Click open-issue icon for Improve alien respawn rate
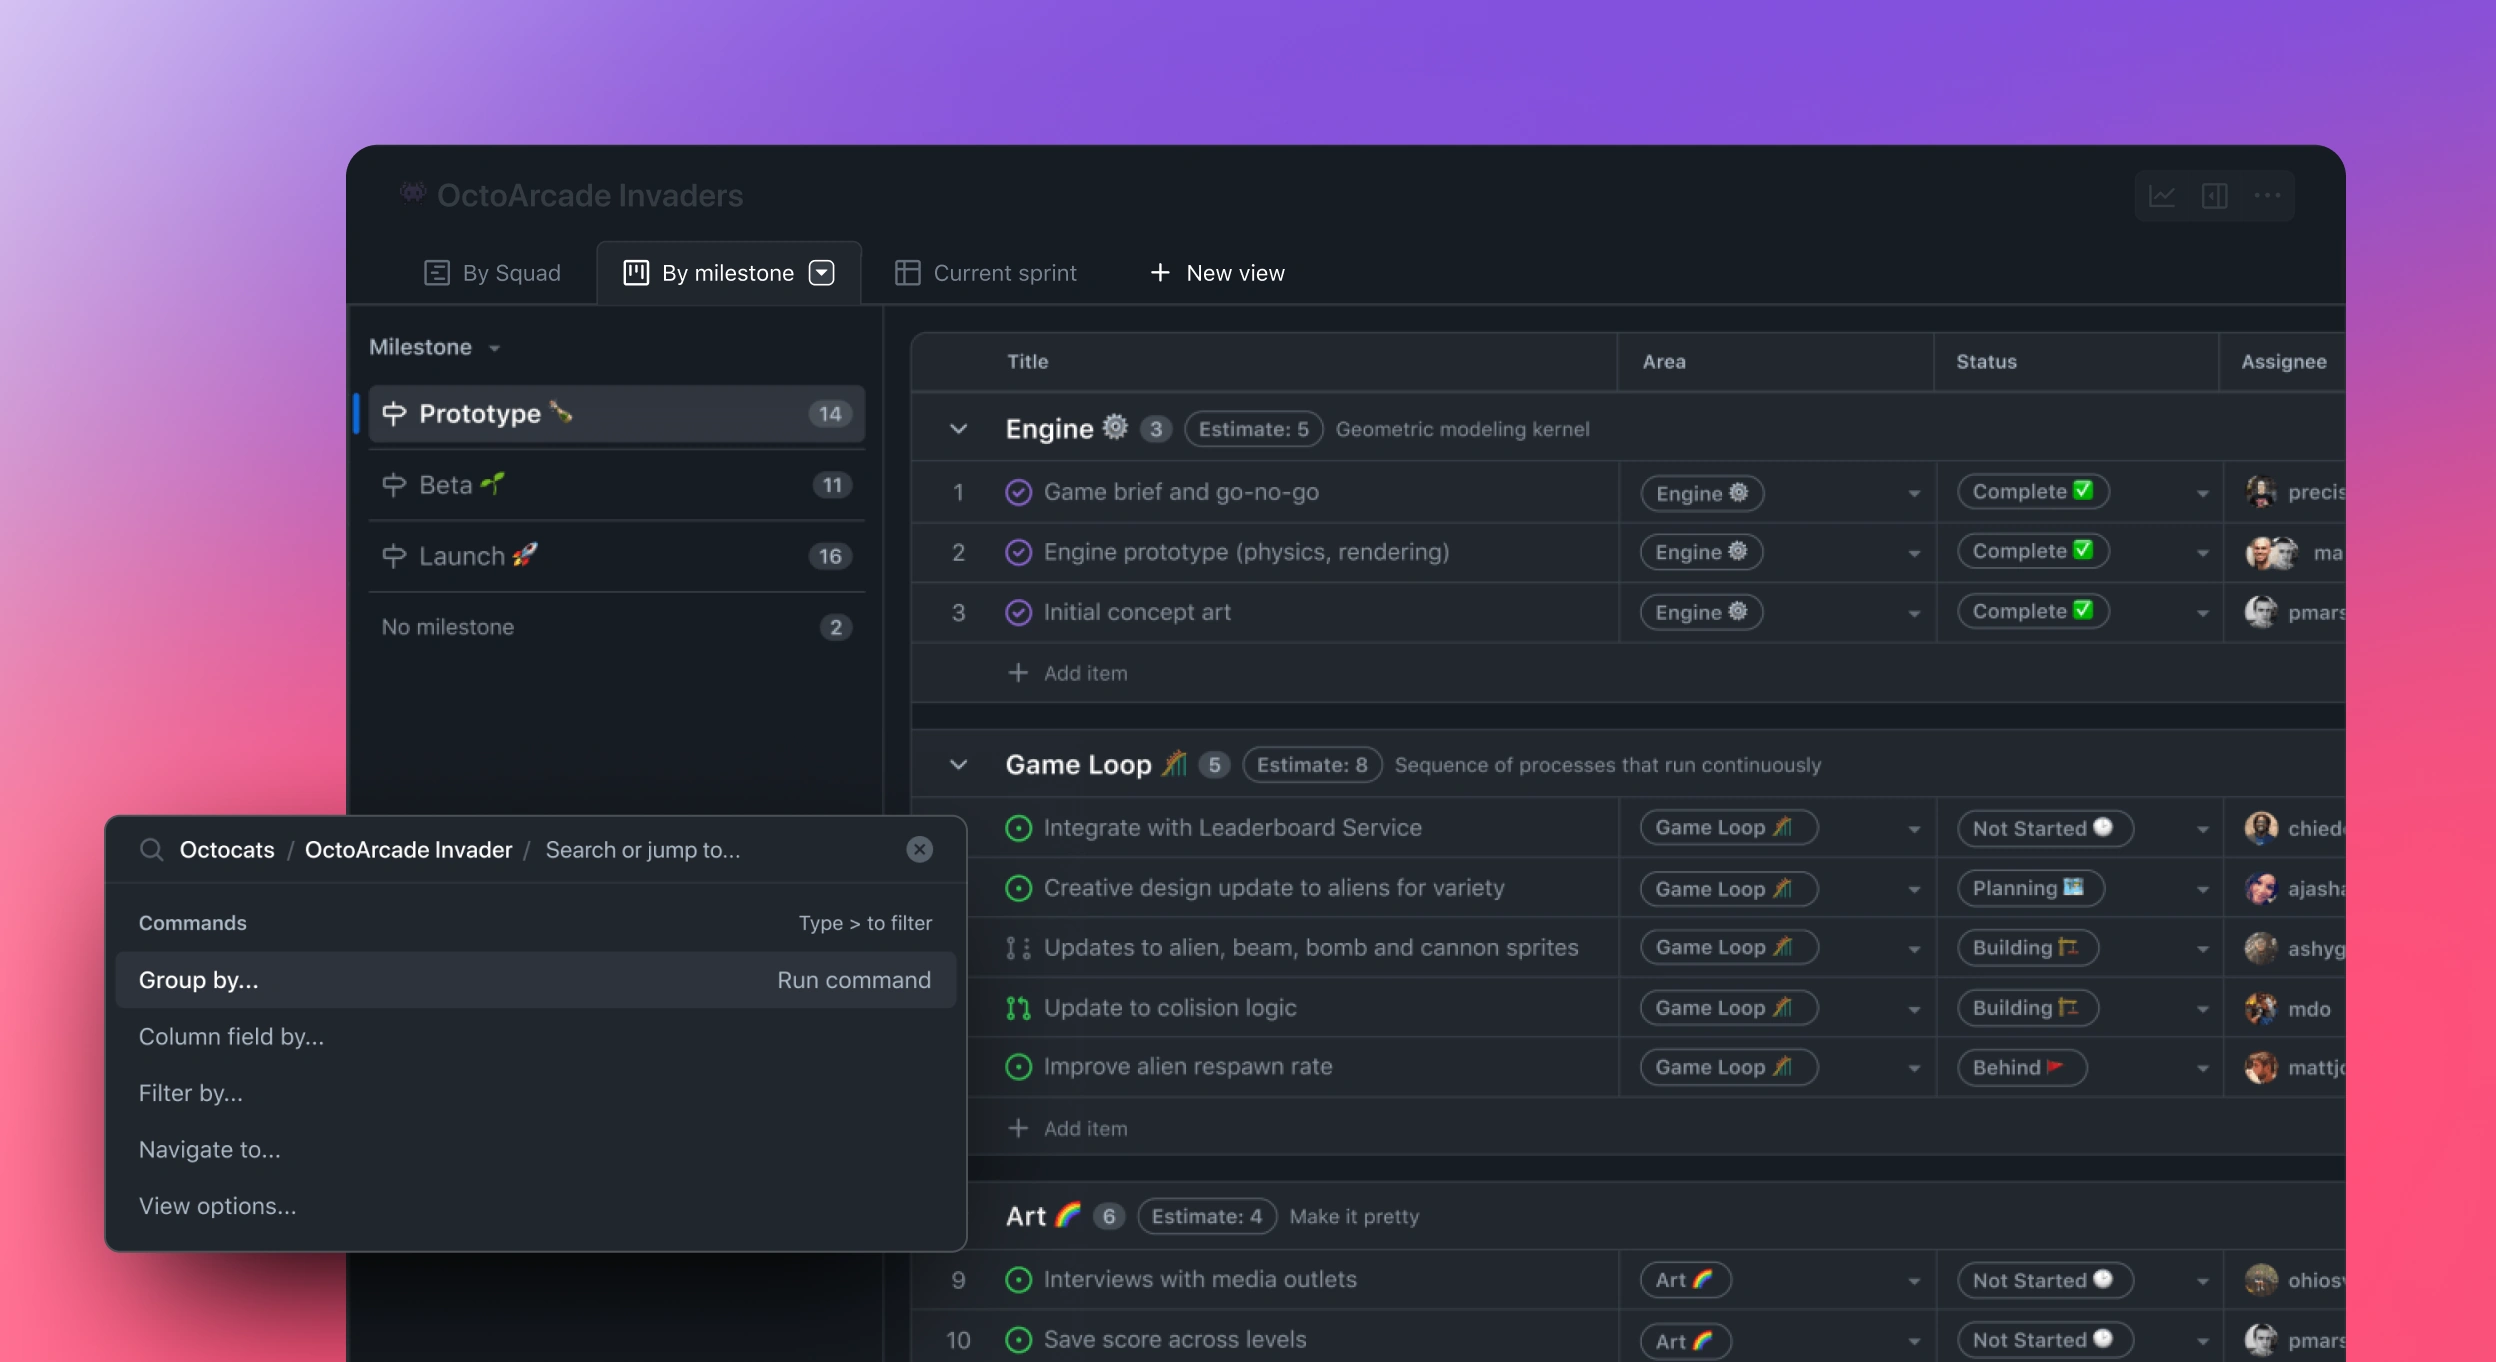 [x=1018, y=1067]
